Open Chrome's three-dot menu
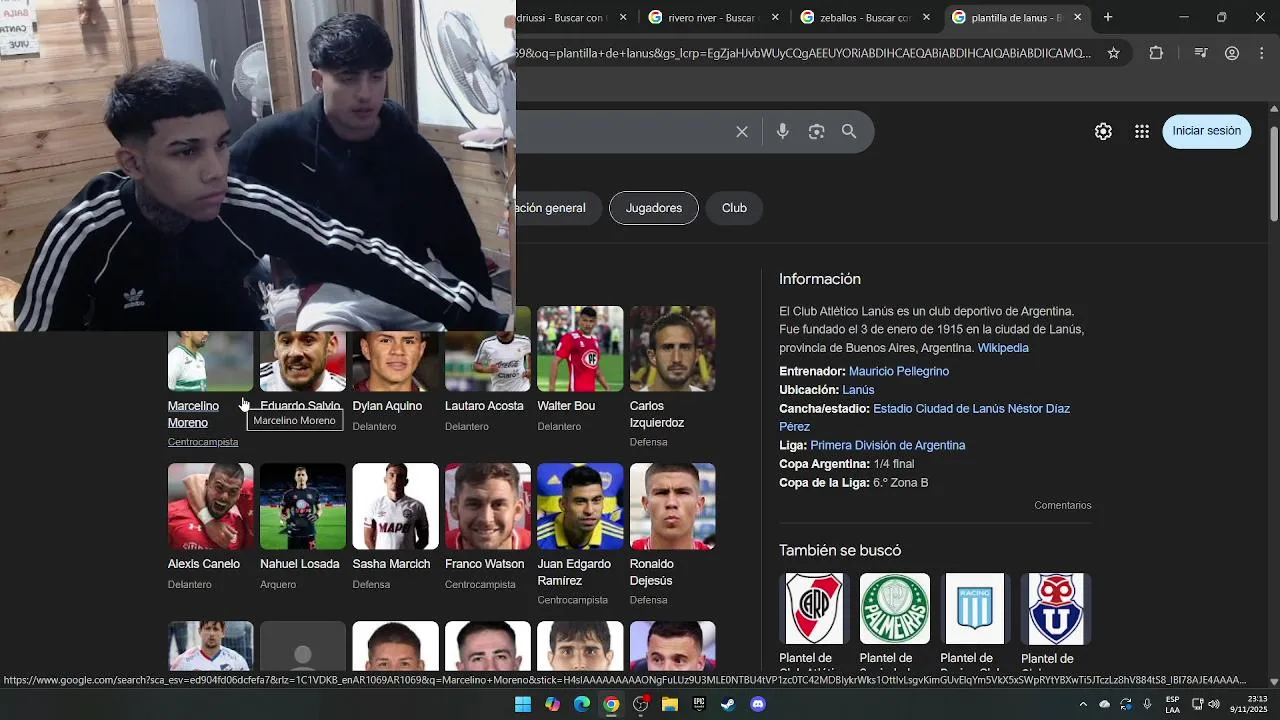 tap(1262, 53)
